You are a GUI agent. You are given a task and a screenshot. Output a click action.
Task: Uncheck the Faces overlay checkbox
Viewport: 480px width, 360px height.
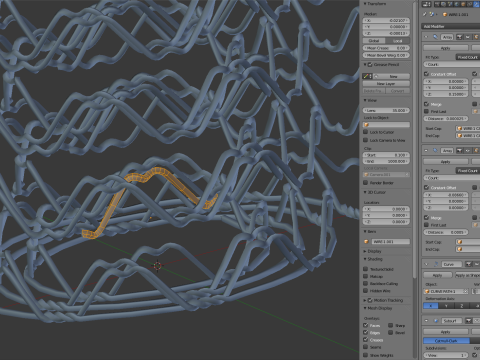click(x=365, y=325)
